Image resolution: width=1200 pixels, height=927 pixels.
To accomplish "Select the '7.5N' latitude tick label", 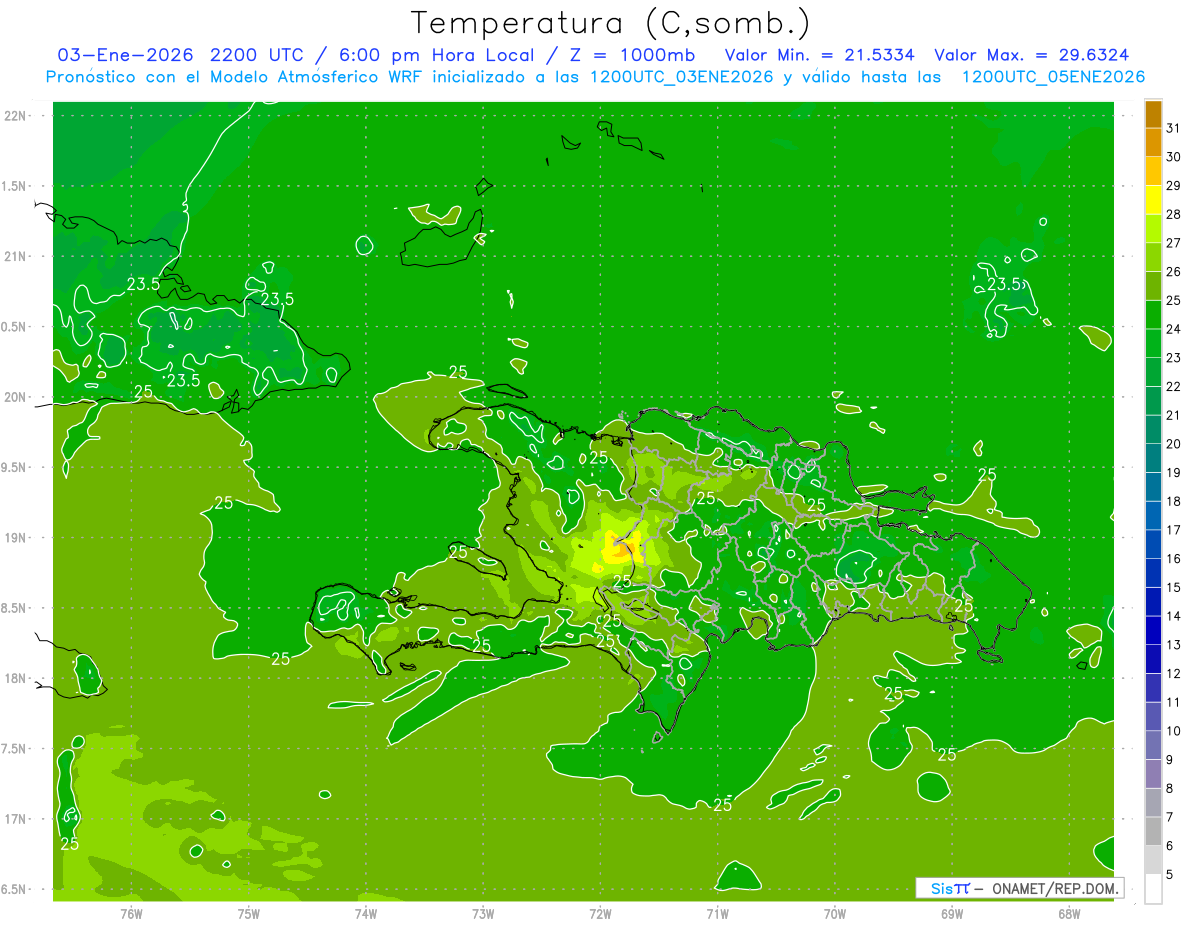I will (x=16, y=749).
